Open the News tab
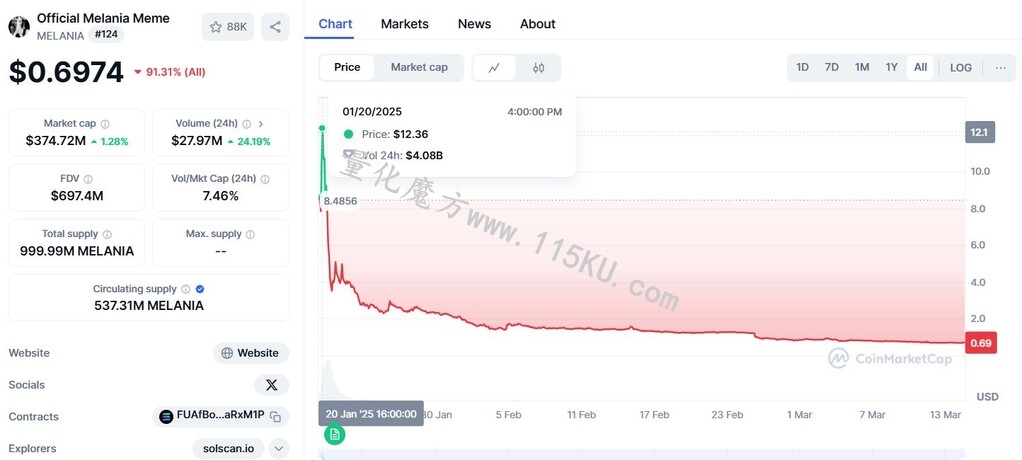This screenshot has width=1022, height=460. 474,24
